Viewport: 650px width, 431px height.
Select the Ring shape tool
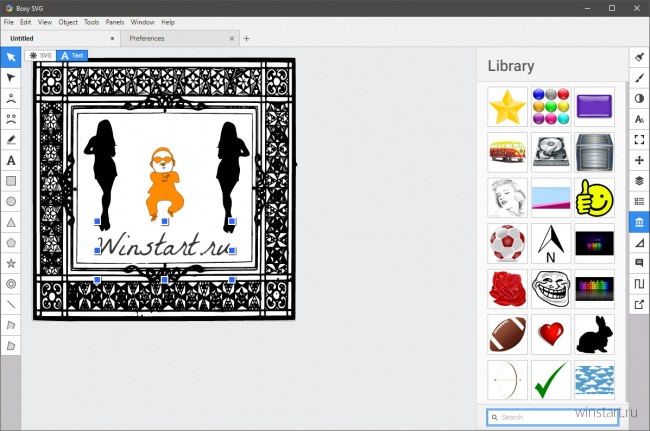tap(11, 284)
